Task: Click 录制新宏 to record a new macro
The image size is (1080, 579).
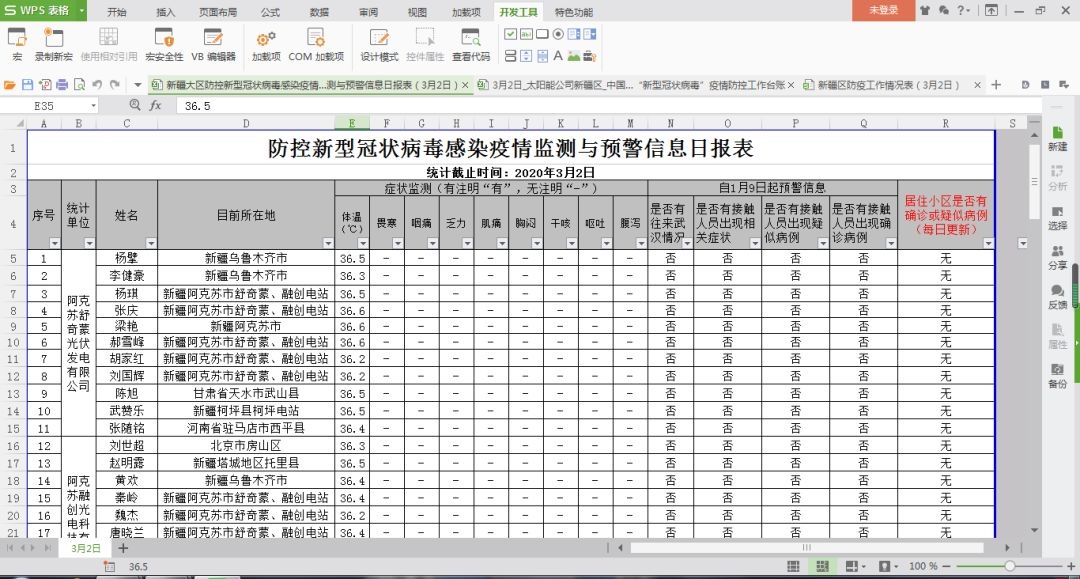Action: [x=54, y=45]
